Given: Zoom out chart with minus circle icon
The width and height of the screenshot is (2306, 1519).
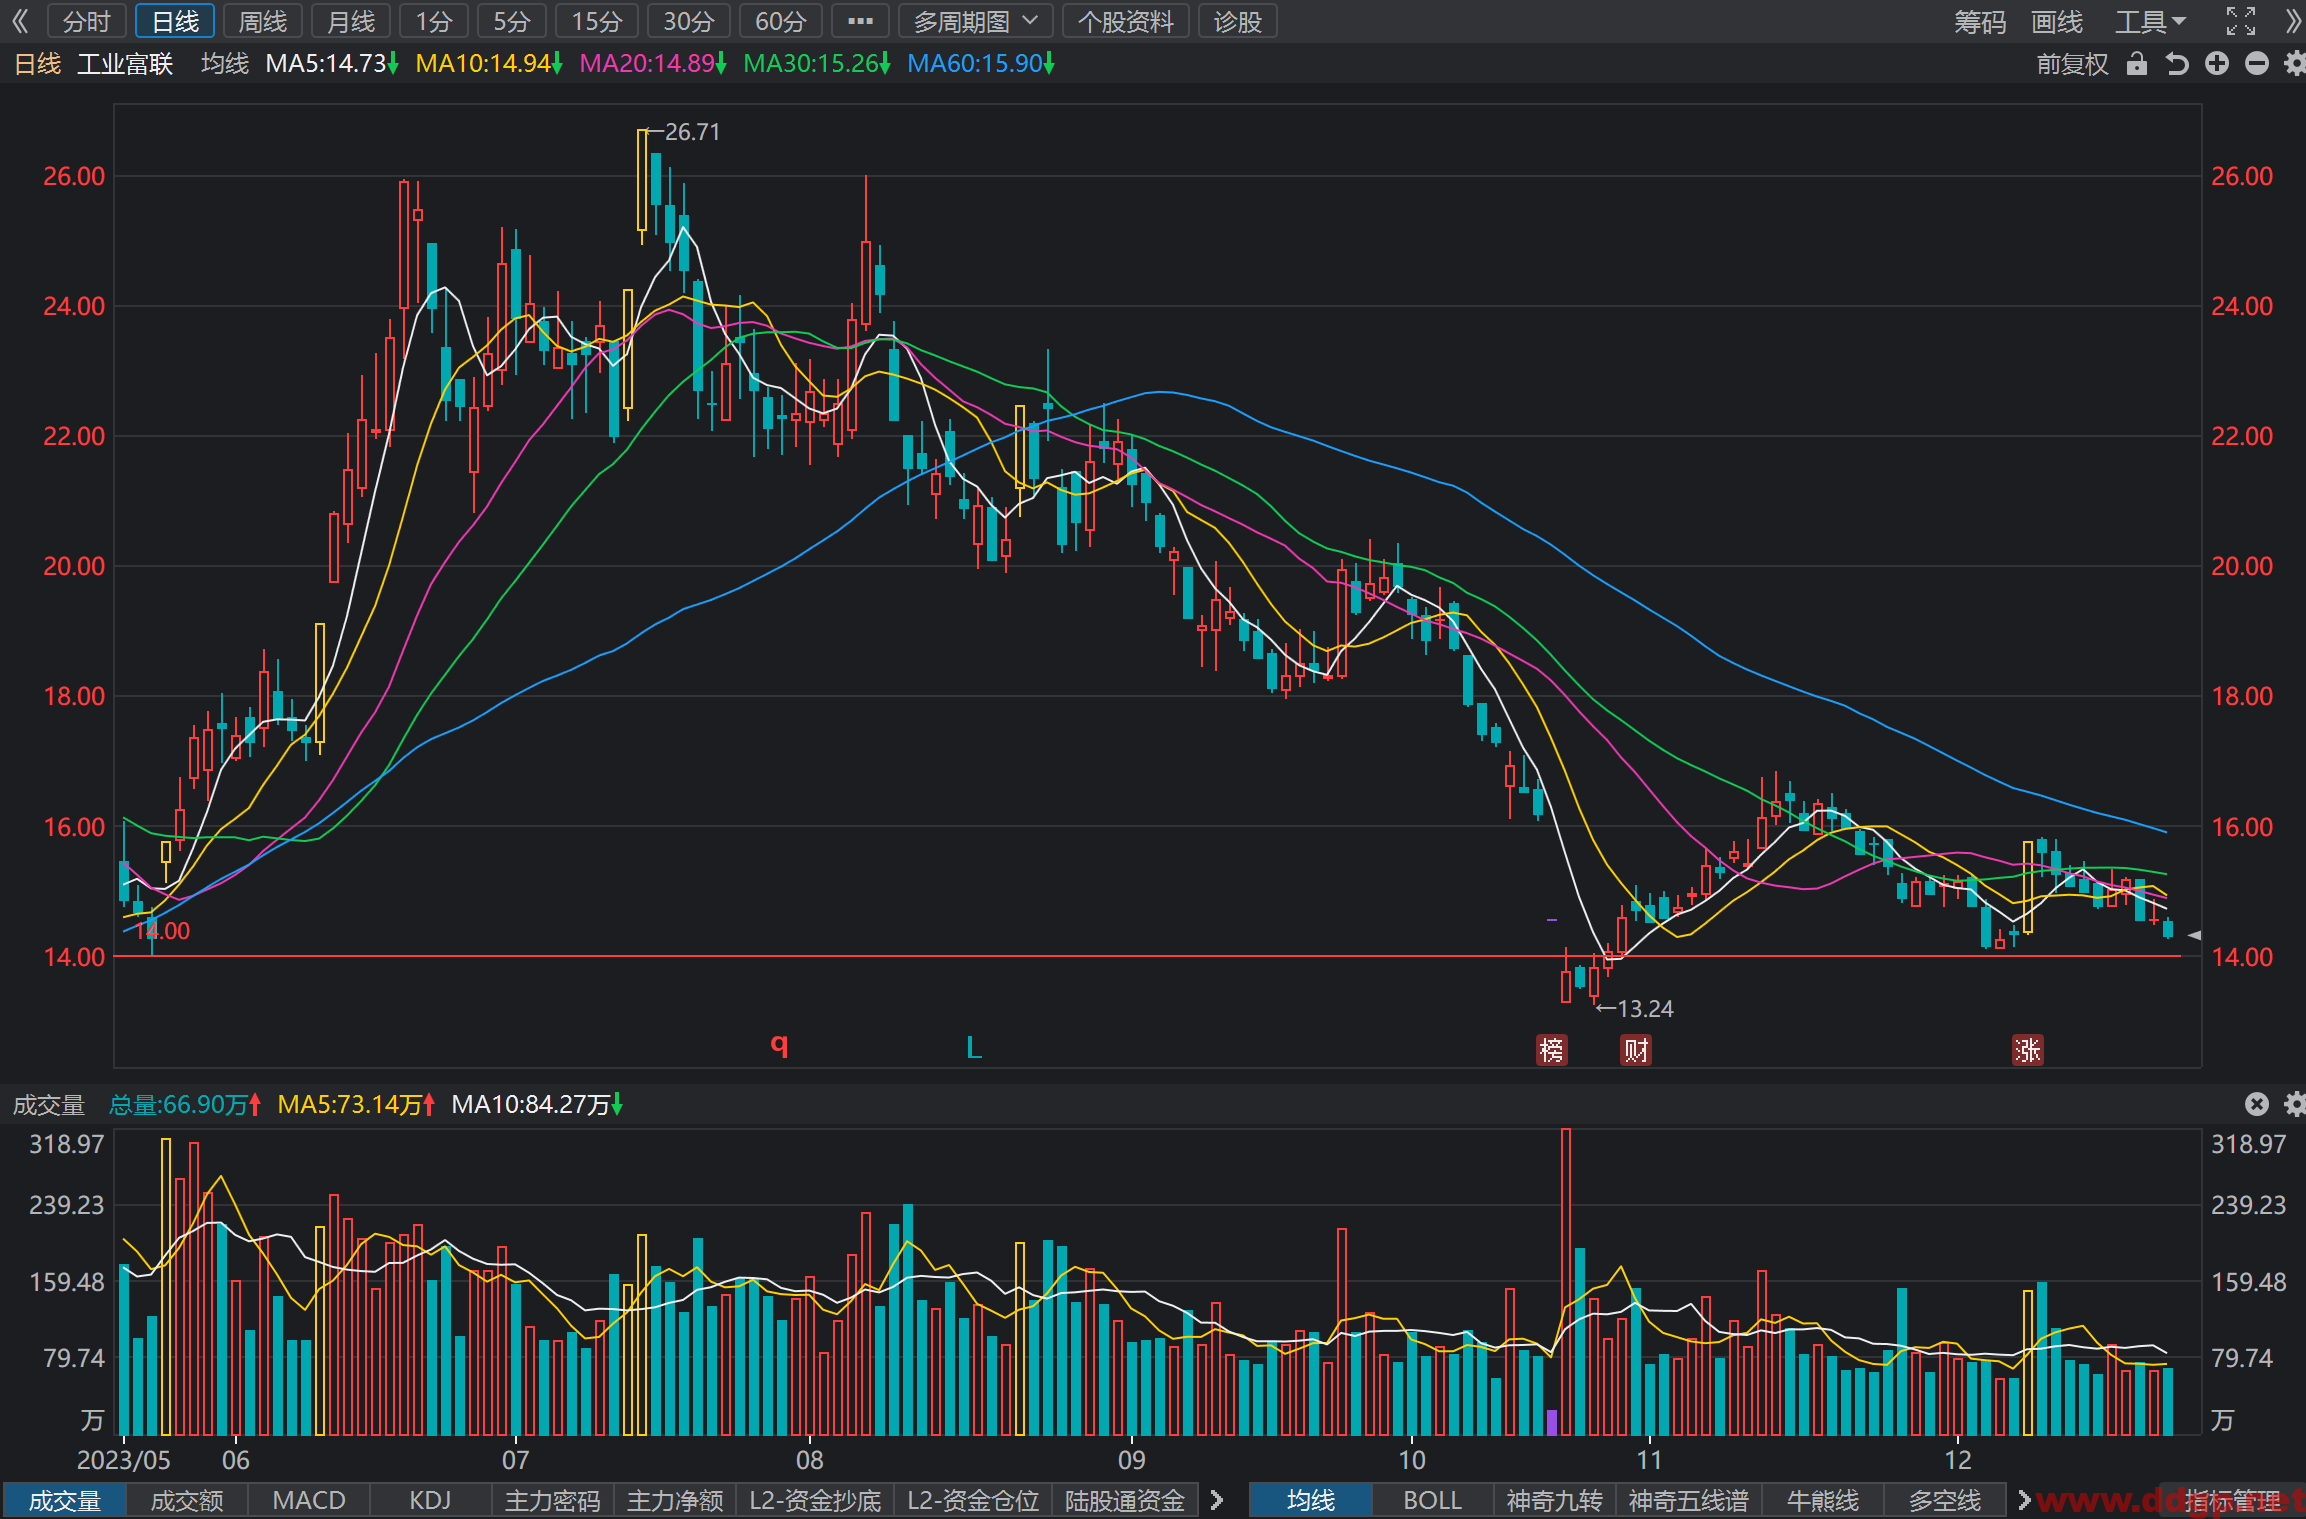Looking at the screenshot, I should [2257, 64].
